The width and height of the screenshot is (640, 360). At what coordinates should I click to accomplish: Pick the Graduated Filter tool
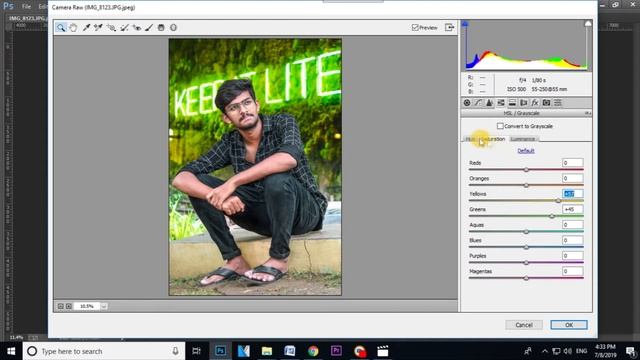(x=161, y=27)
